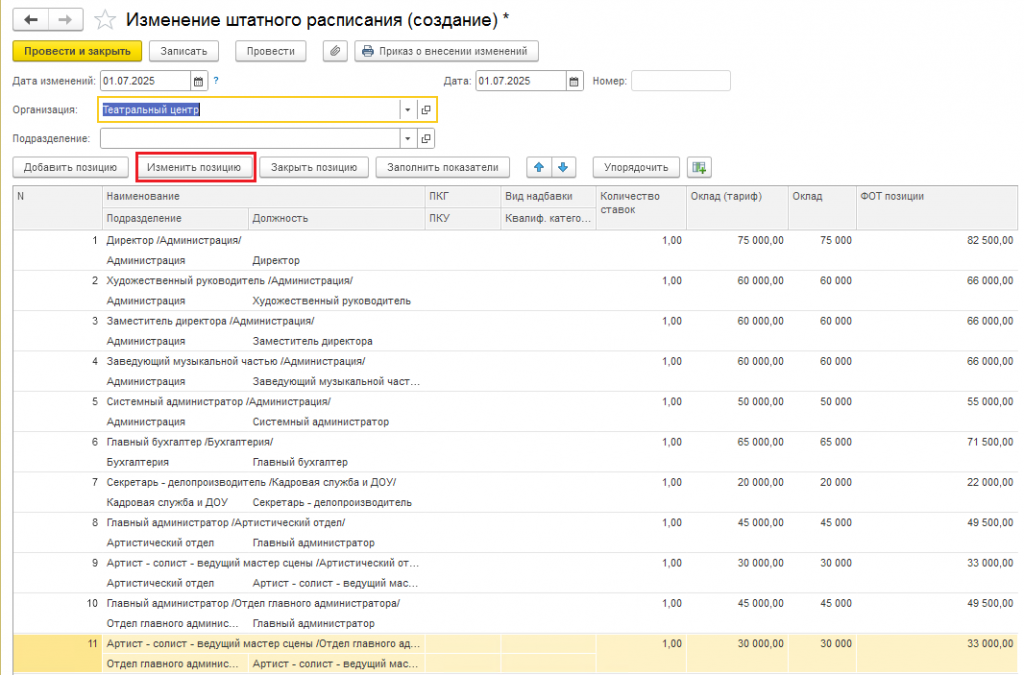The height and width of the screenshot is (675, 1024).
Task: Select row Директор /Администрация/
Action: coord(515,250)
